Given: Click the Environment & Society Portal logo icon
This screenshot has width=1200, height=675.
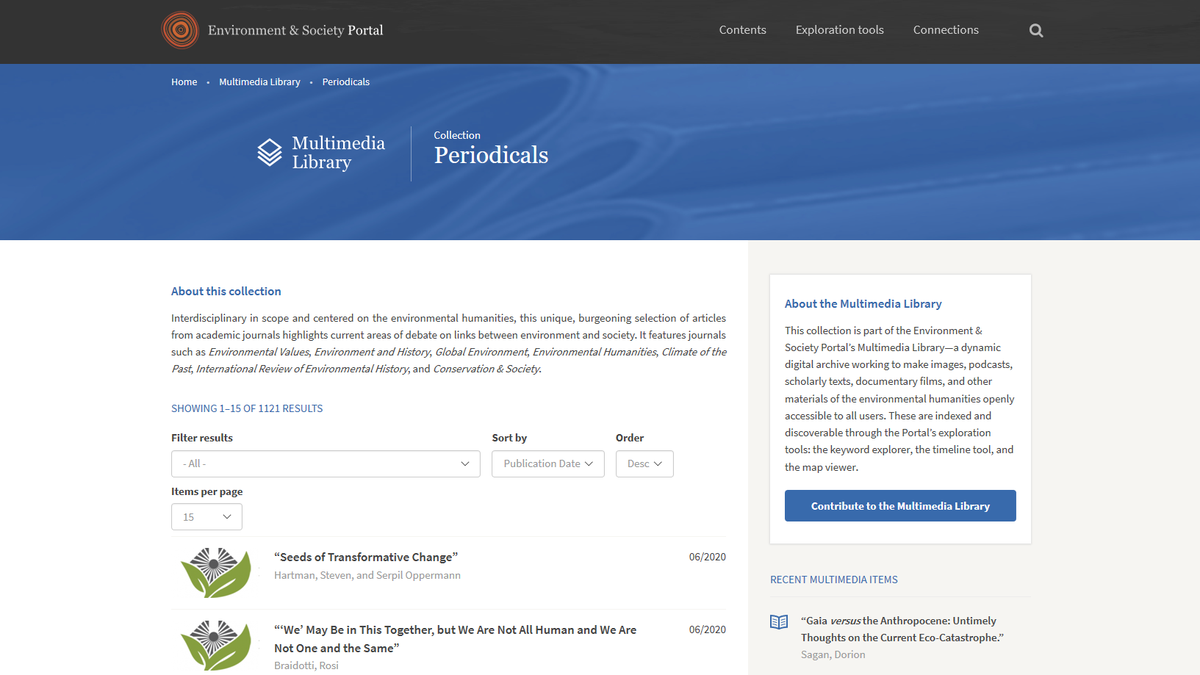Looking at the screenshot, I should [180, 30].
